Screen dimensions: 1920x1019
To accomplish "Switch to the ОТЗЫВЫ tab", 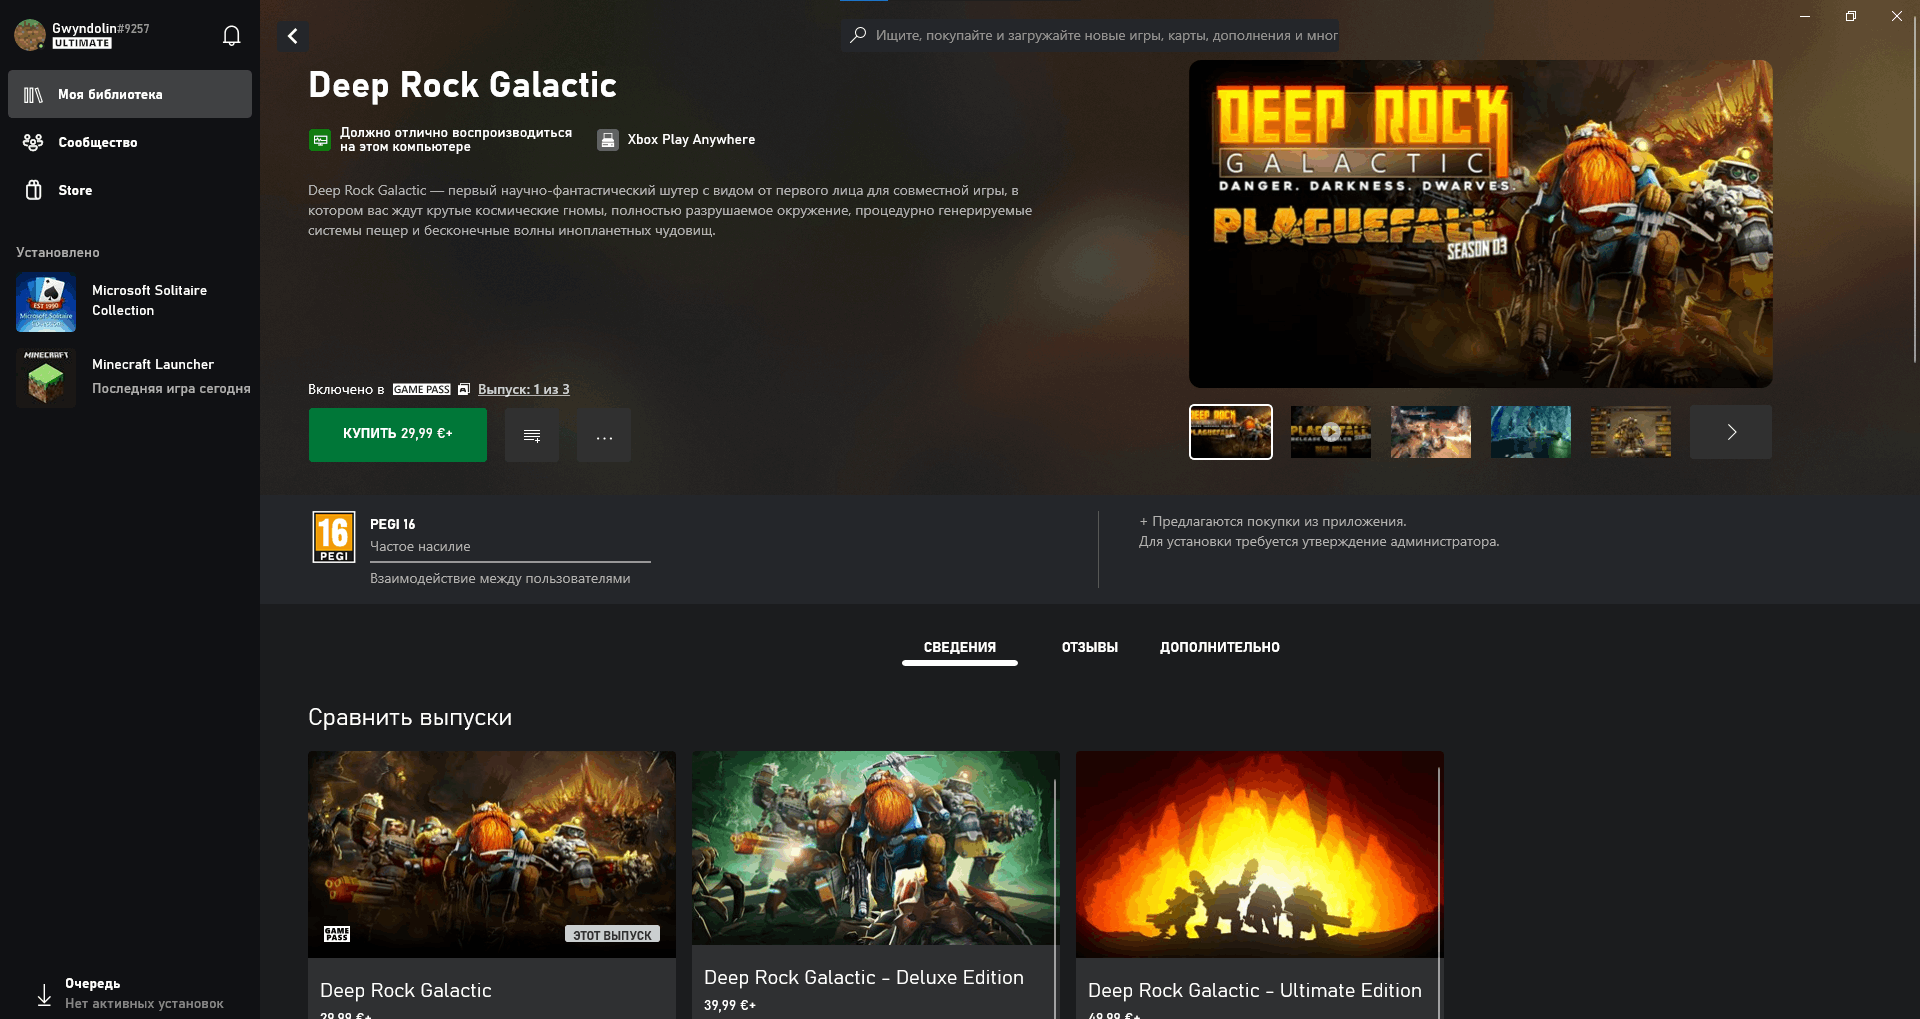I will [x=1090, y=647].
